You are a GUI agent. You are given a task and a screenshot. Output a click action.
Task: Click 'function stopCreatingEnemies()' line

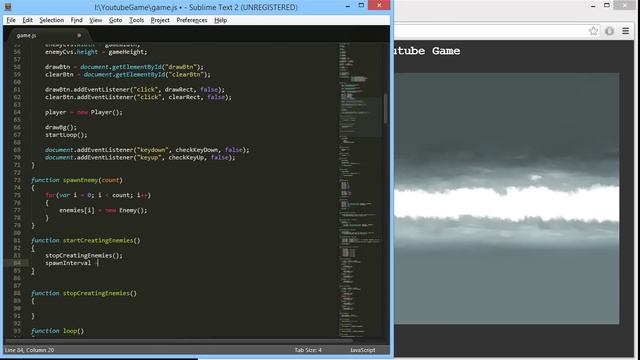pos(84,293)
